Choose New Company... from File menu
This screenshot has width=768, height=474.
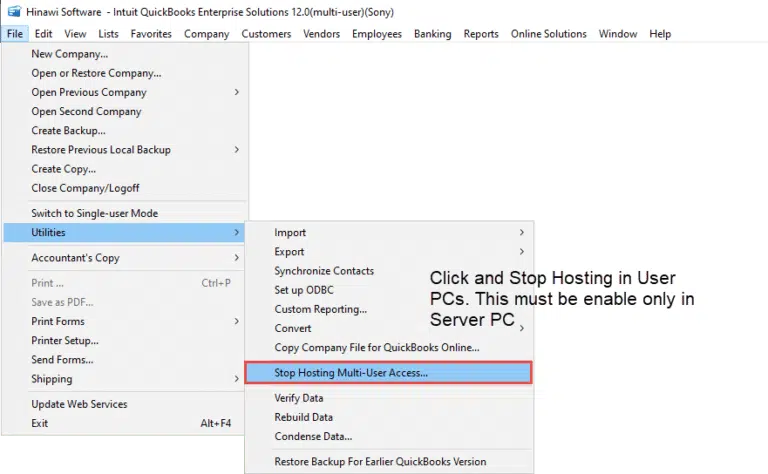coord(124,54)
